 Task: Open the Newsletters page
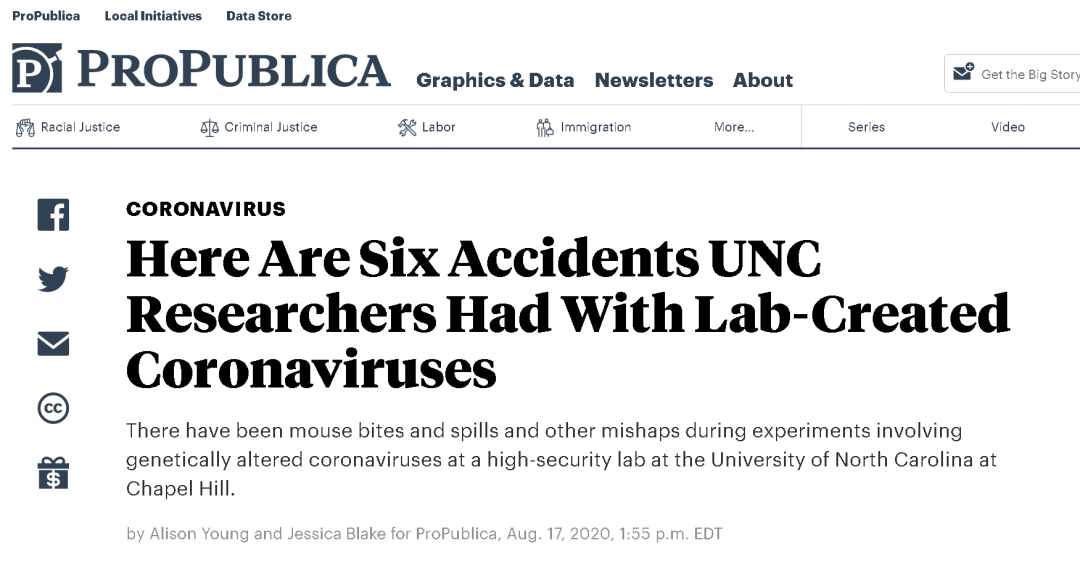pyautogui.click(x=654, y=80)
